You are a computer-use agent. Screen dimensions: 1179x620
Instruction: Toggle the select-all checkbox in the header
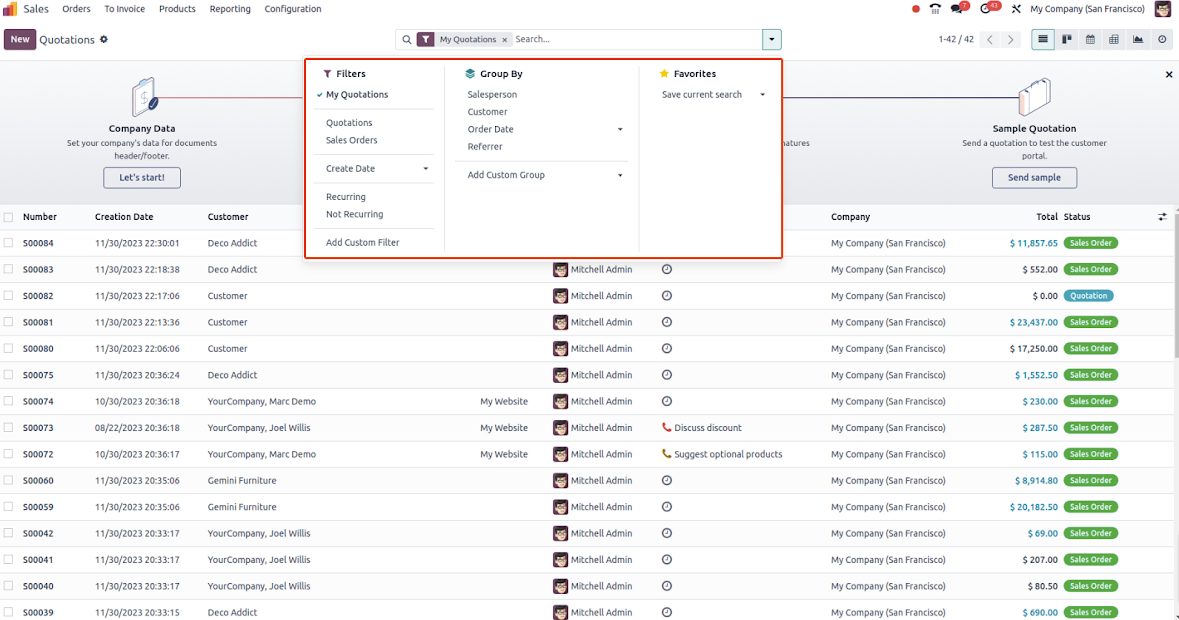tap(9, 217)
